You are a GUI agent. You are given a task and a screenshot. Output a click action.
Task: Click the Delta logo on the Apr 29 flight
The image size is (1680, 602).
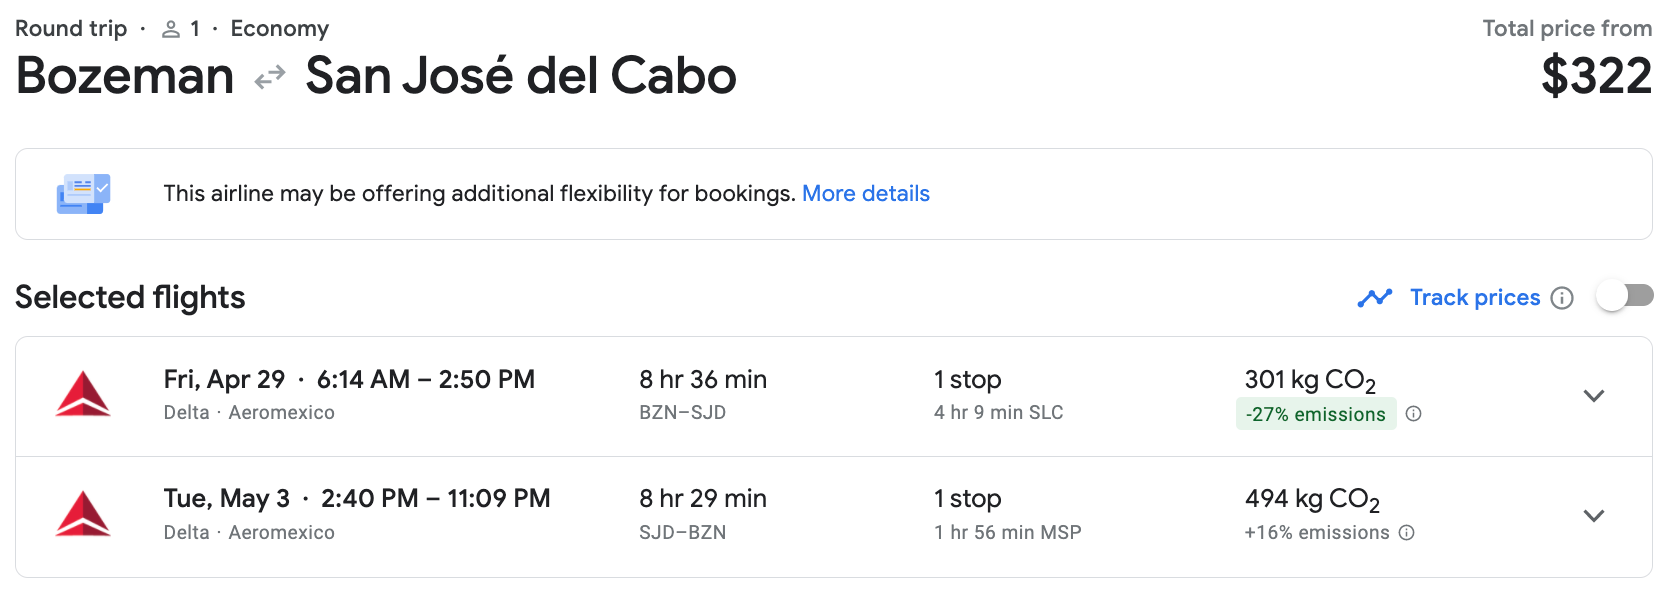point(83,394)
